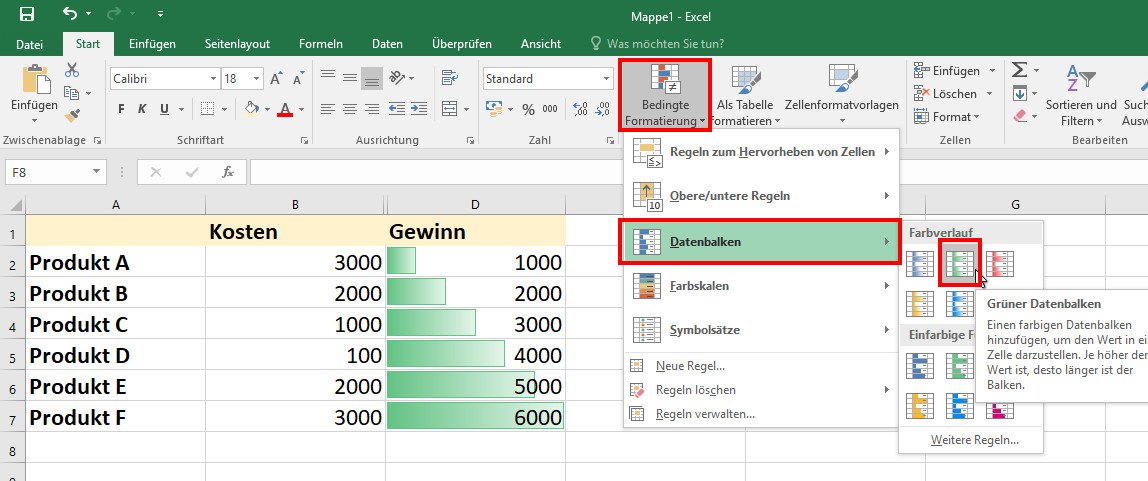Click the red font color A icon
Viewport: 1148px width, 481px height.
(x=285, y=109)
